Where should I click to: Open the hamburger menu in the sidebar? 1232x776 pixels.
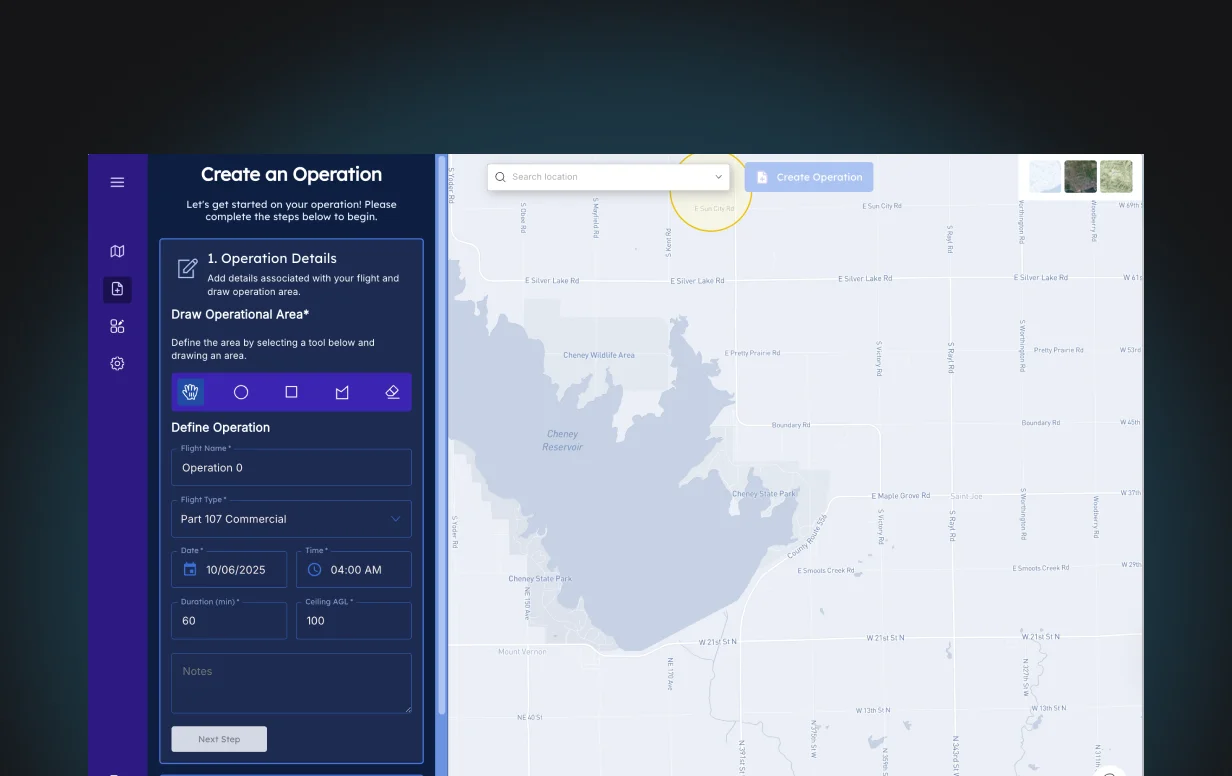pos(117,182)
